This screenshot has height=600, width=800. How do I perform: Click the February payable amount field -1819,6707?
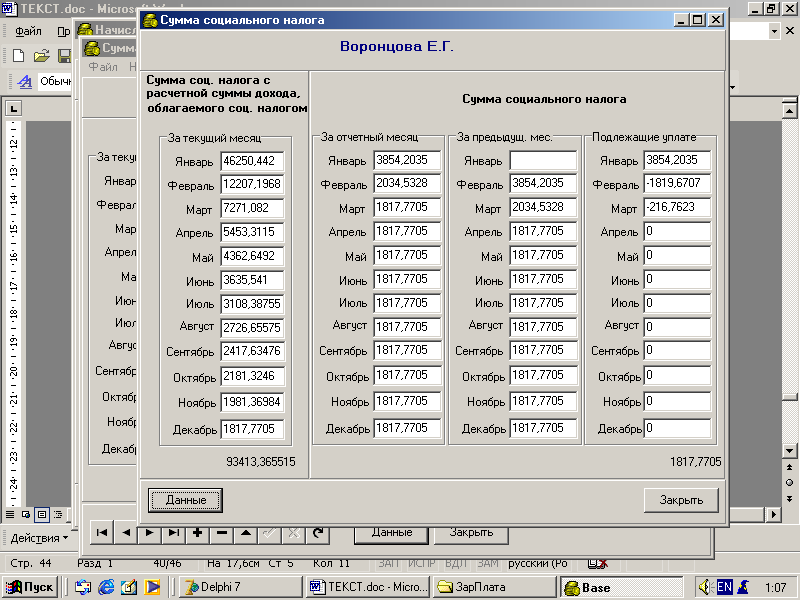(x=678, y=185)
